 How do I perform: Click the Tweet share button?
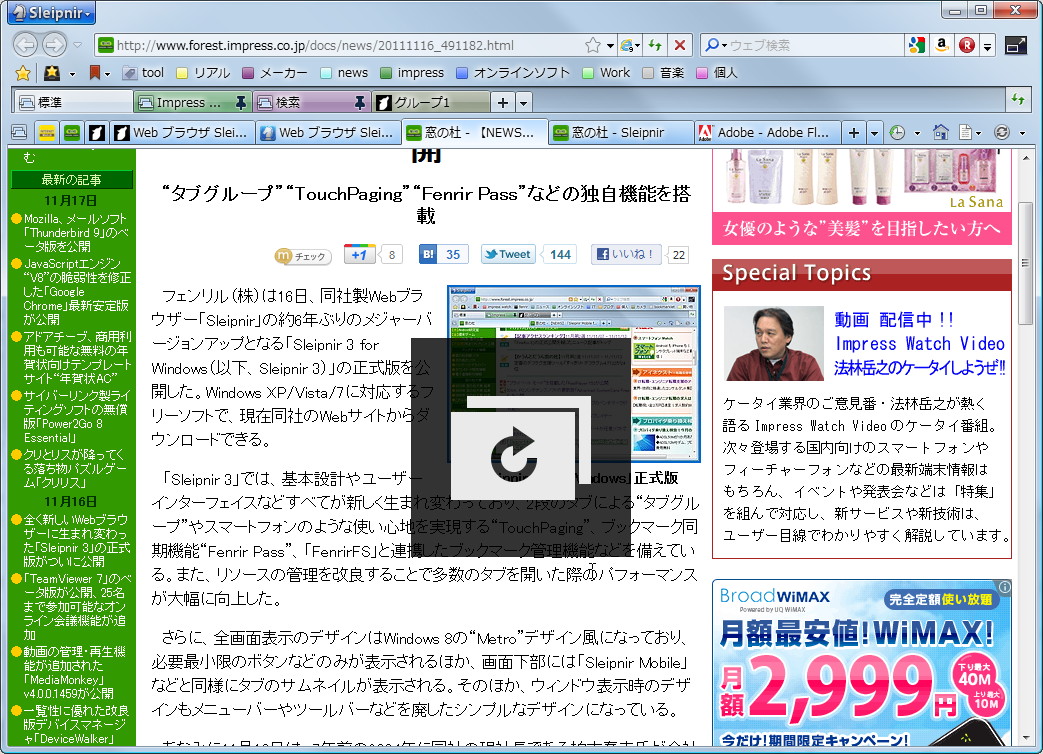click(508, 254)
